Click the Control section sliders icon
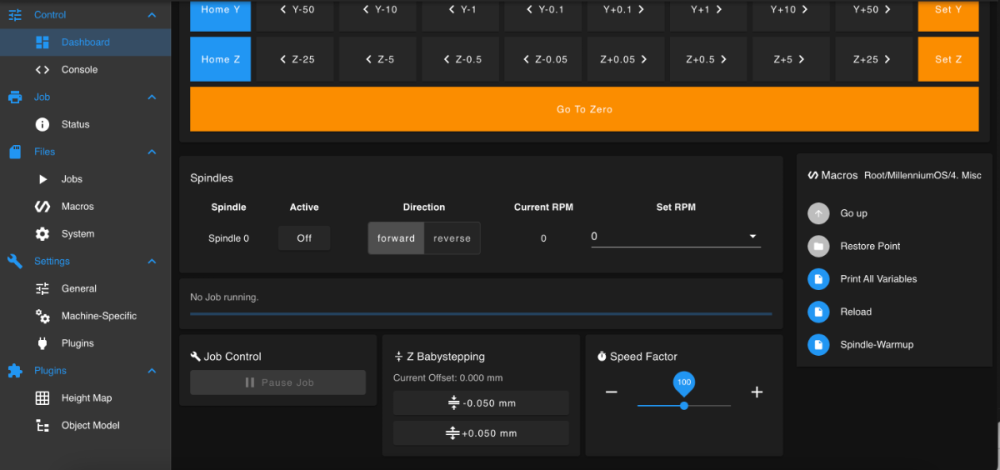1000x470 pixels. click(x=15, y=15)
